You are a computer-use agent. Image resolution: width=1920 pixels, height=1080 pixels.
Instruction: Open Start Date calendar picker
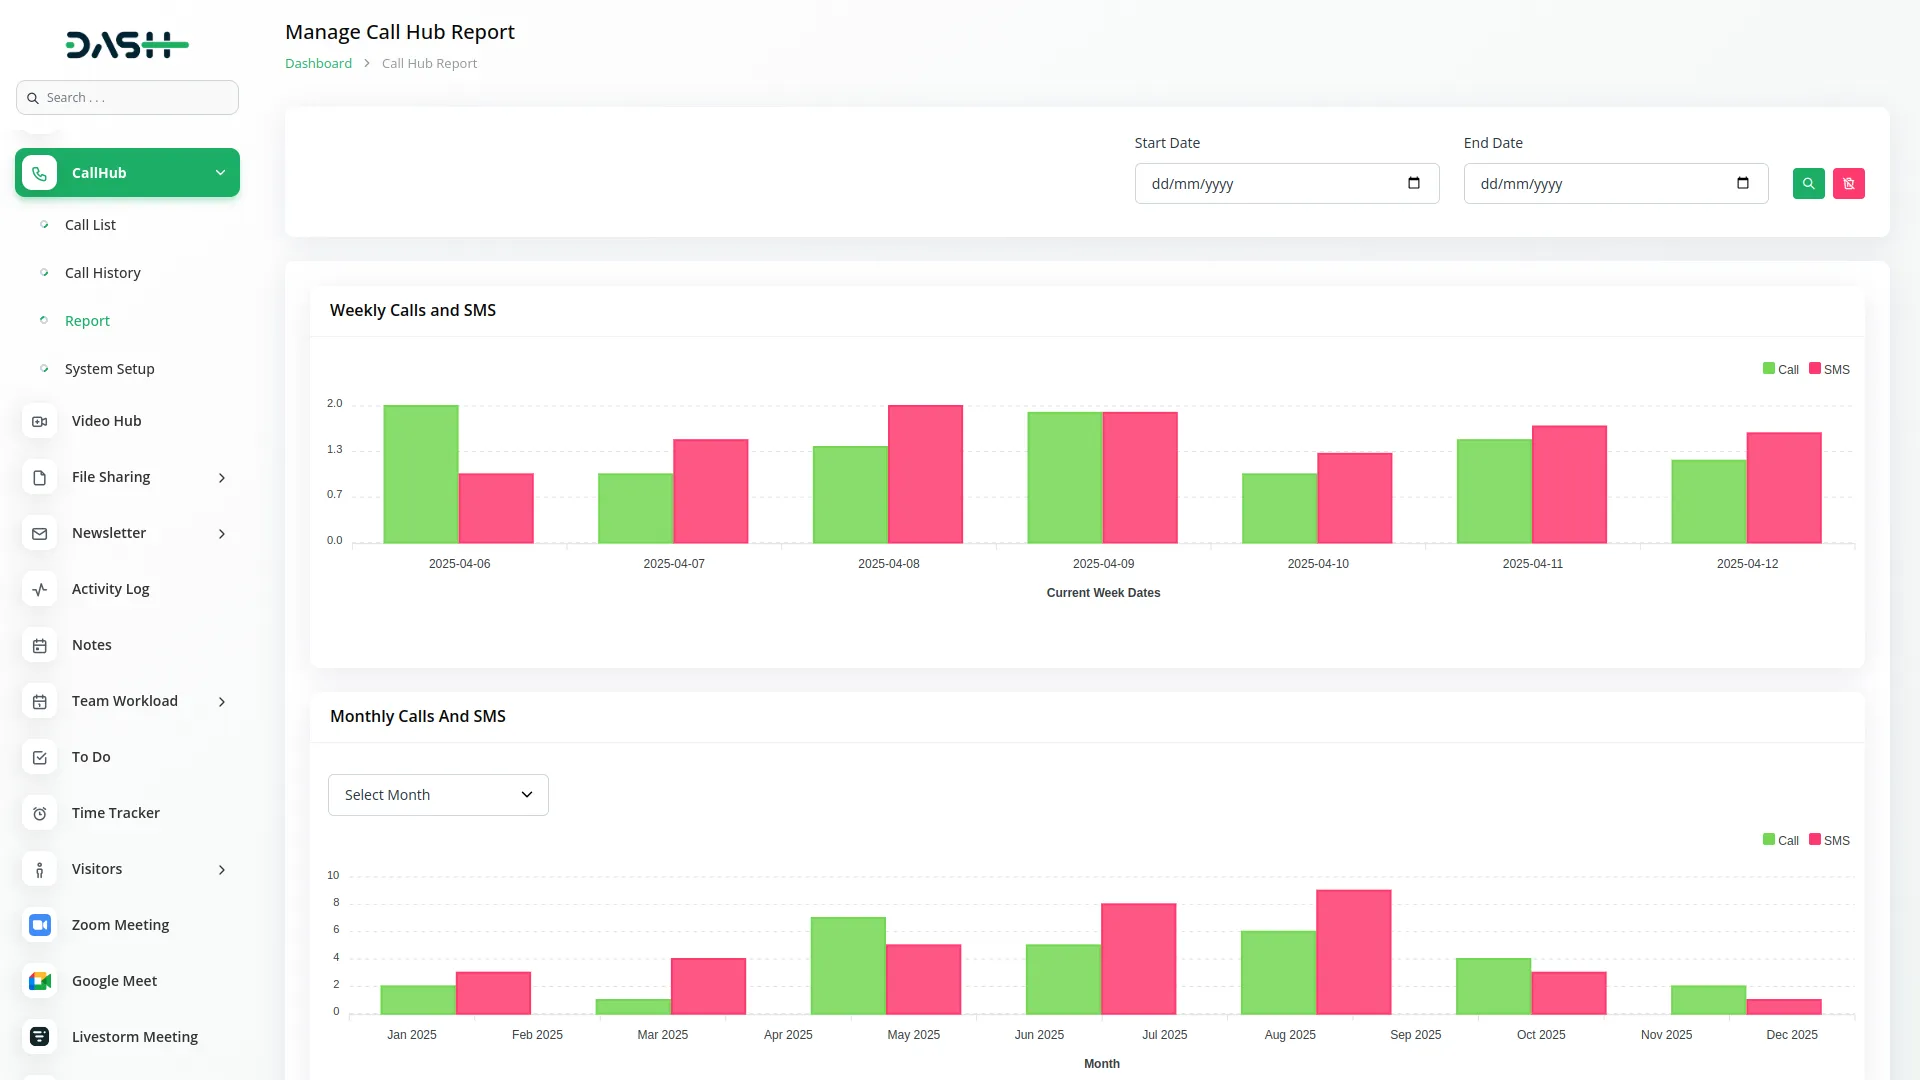pyautogui.click(x=1413, y=183)
